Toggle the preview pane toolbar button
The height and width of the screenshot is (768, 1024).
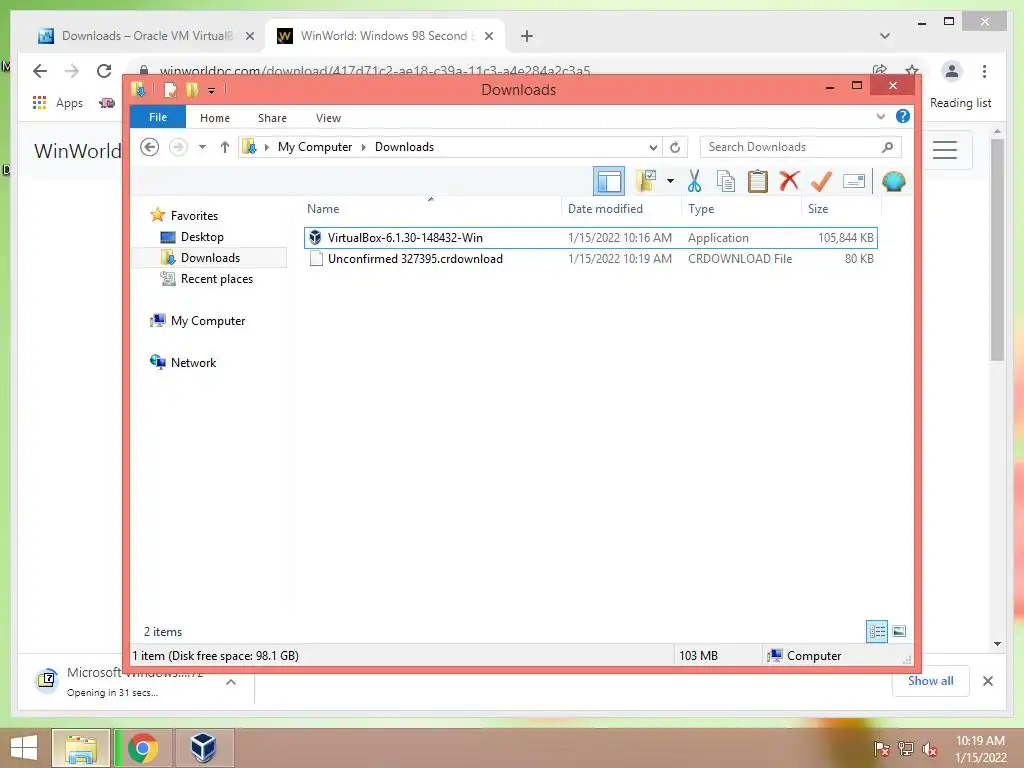pyautogui.click(x=609, y=182)
